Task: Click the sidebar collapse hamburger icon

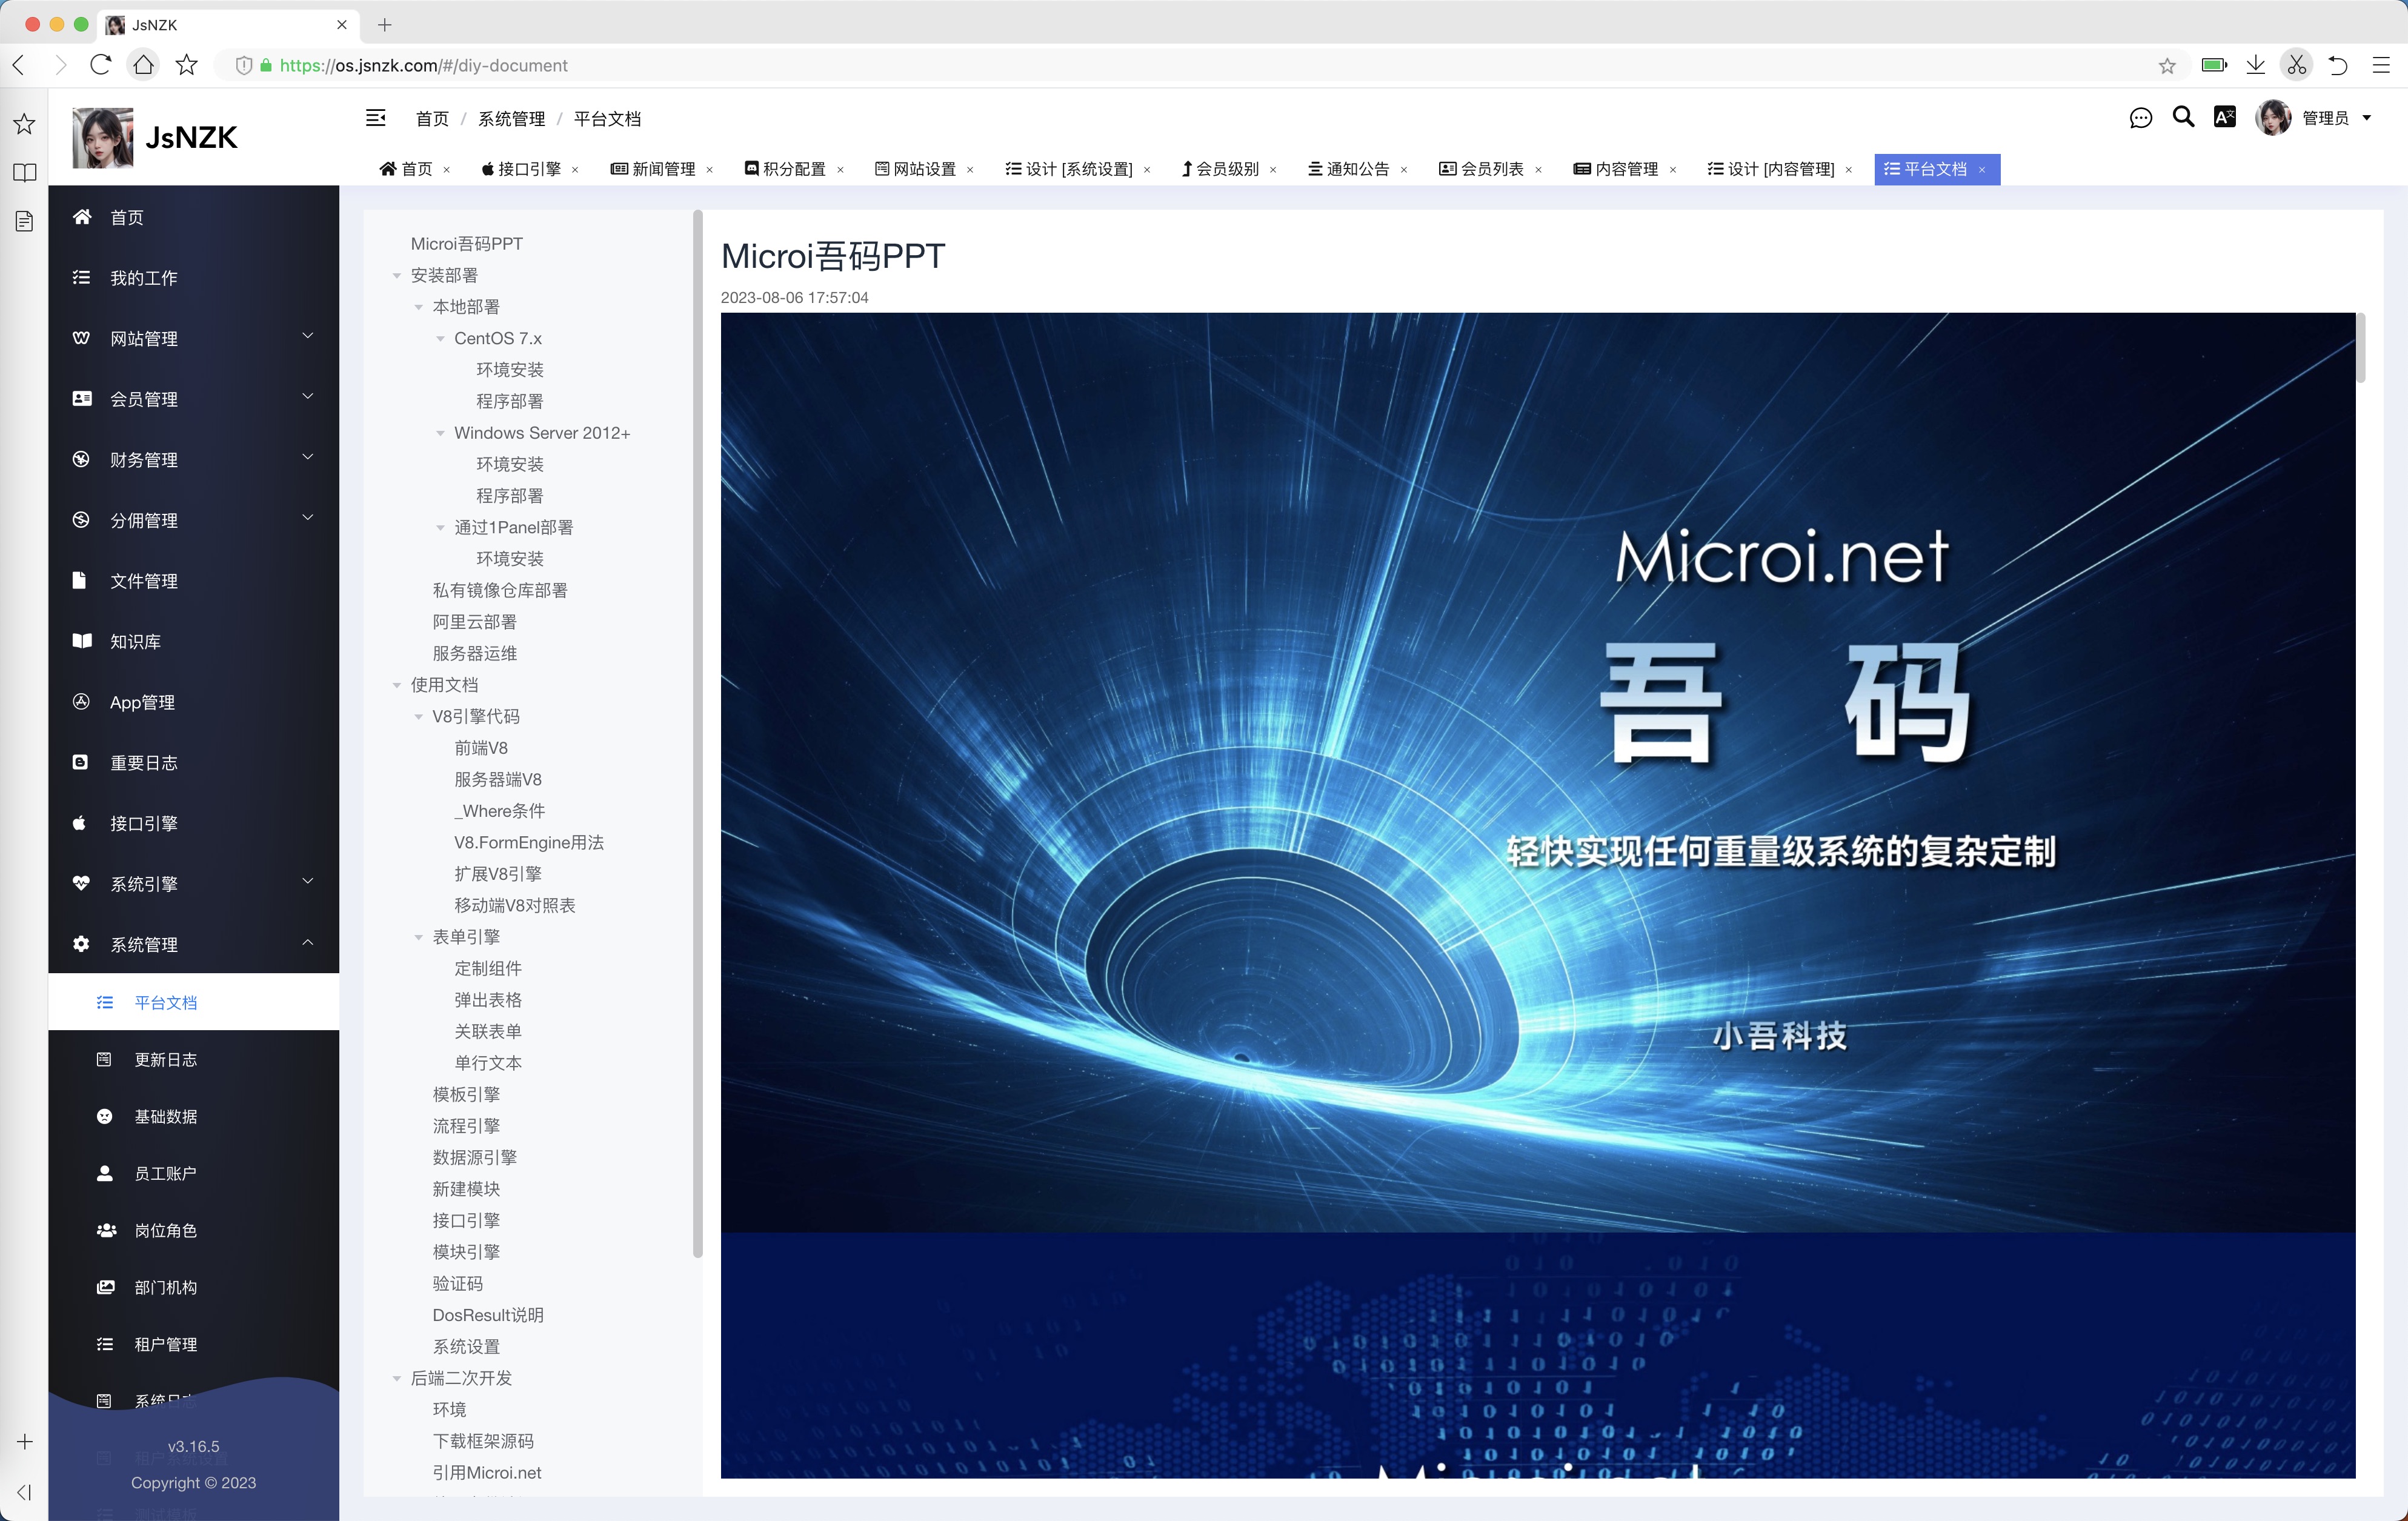Action: pyautogui.click(x=376, y=118)
